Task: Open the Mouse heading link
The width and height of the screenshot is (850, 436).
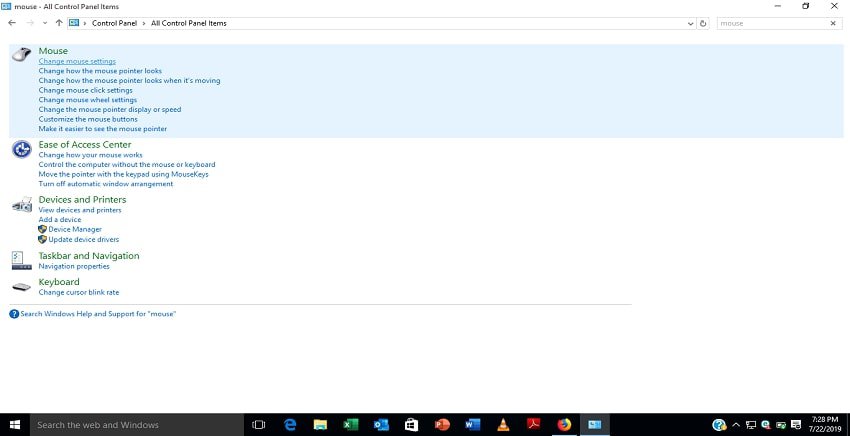Action: click(x=53, y=51)
